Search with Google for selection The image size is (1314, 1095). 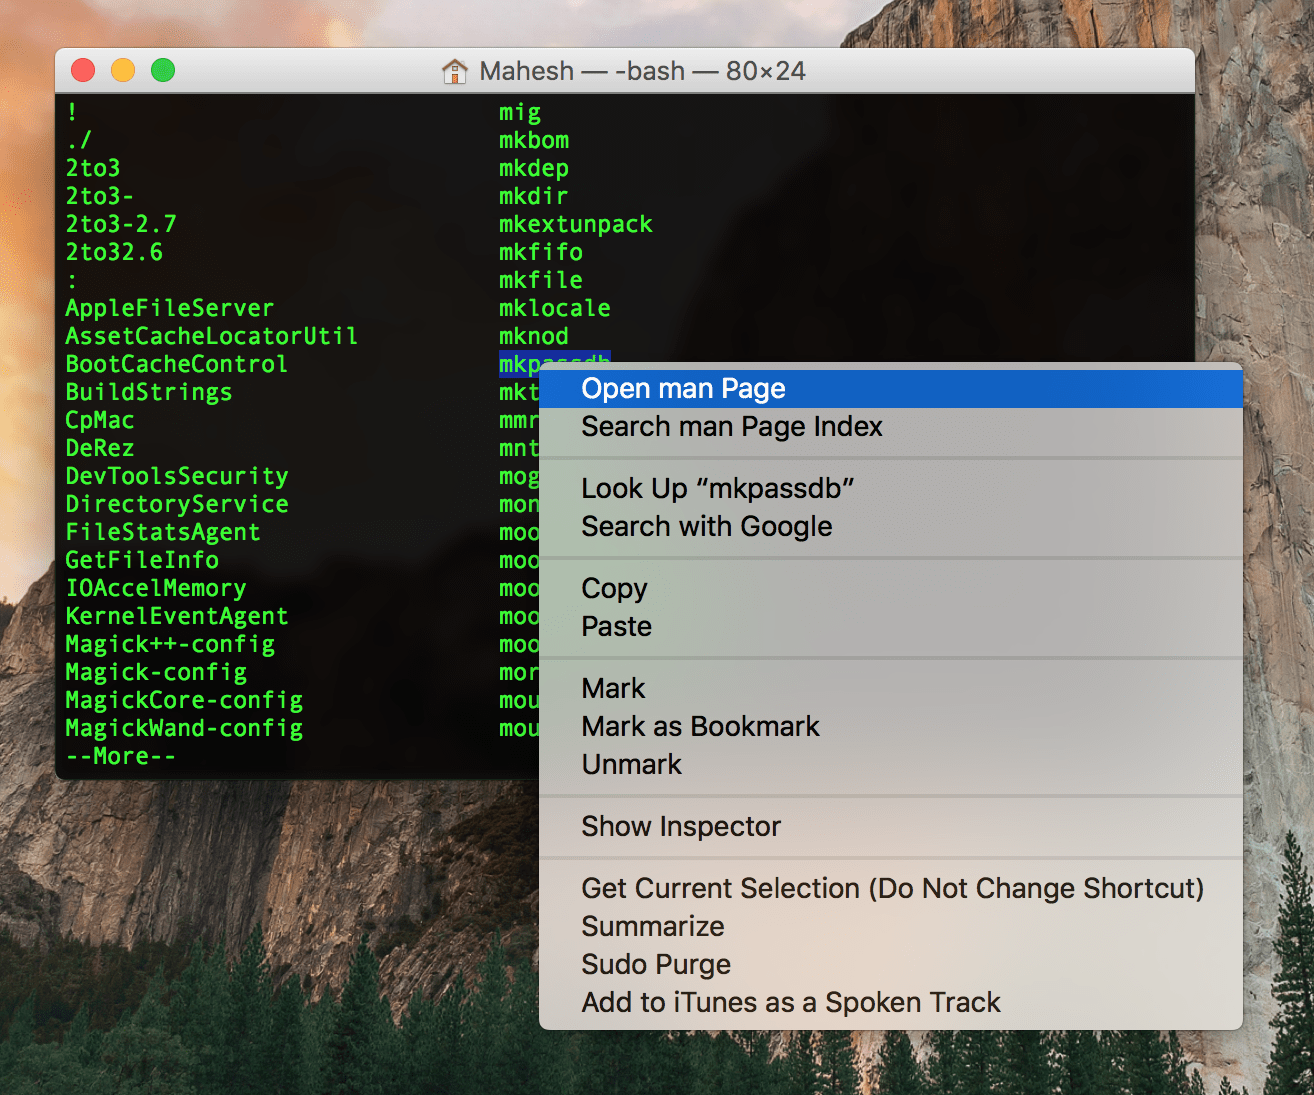[706, 526]
